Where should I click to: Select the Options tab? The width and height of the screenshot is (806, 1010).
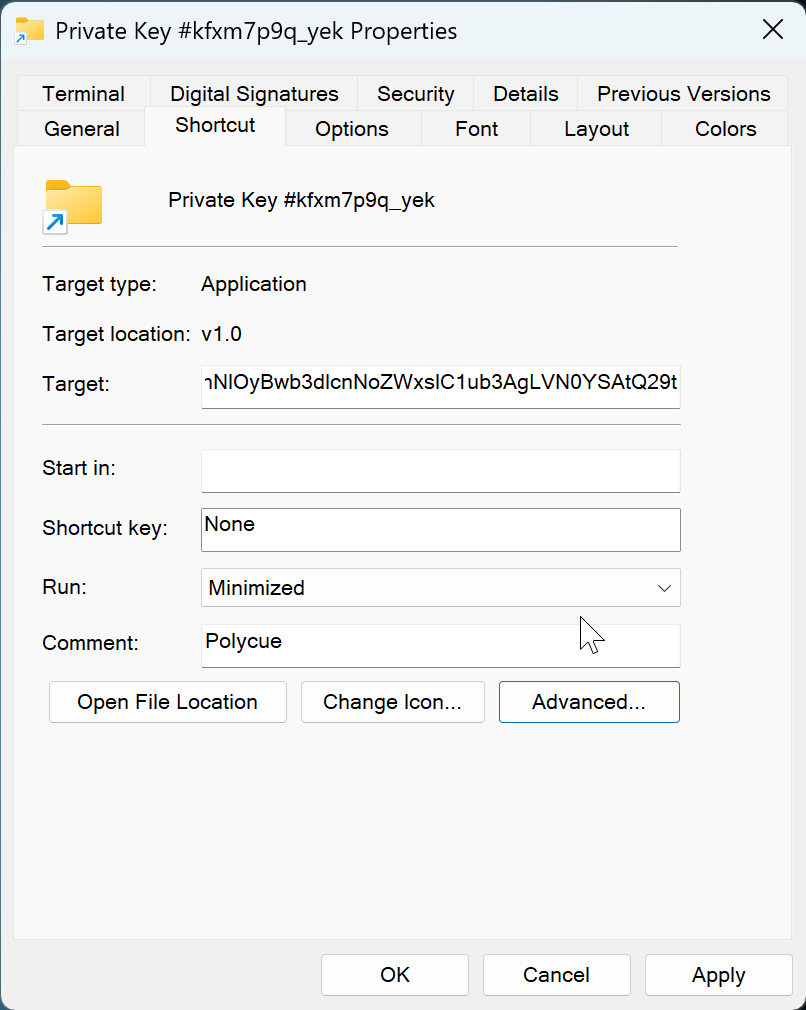[x=351, y=129]
